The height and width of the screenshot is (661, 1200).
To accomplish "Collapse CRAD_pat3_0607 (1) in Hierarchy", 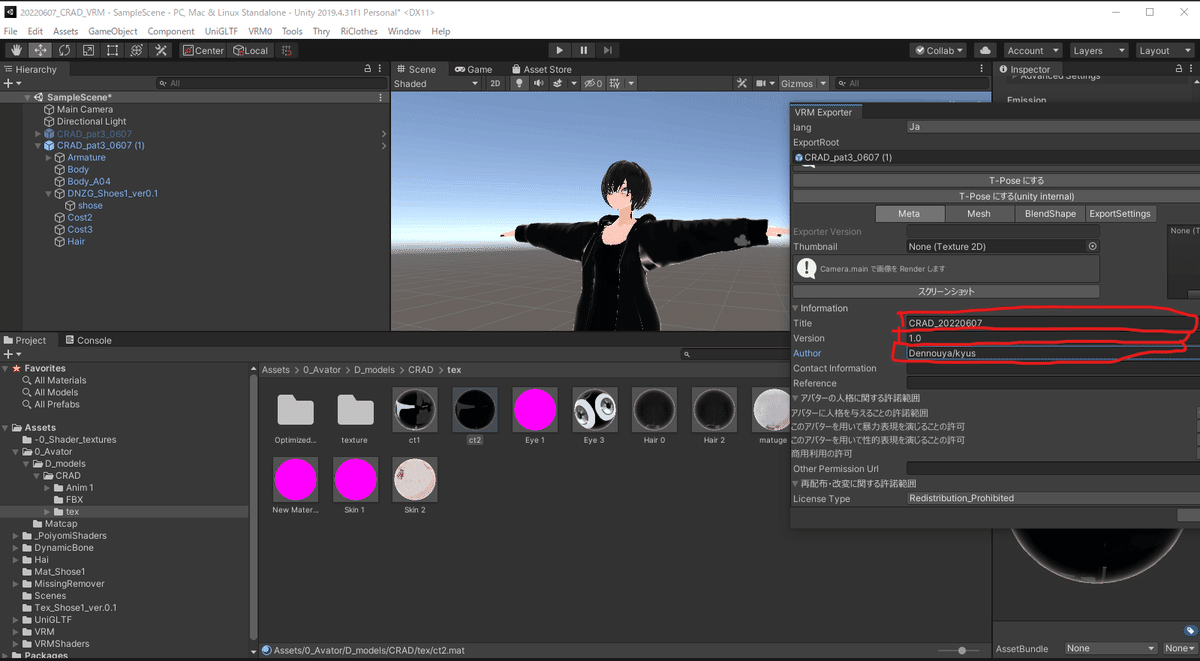I will (38, 146).
